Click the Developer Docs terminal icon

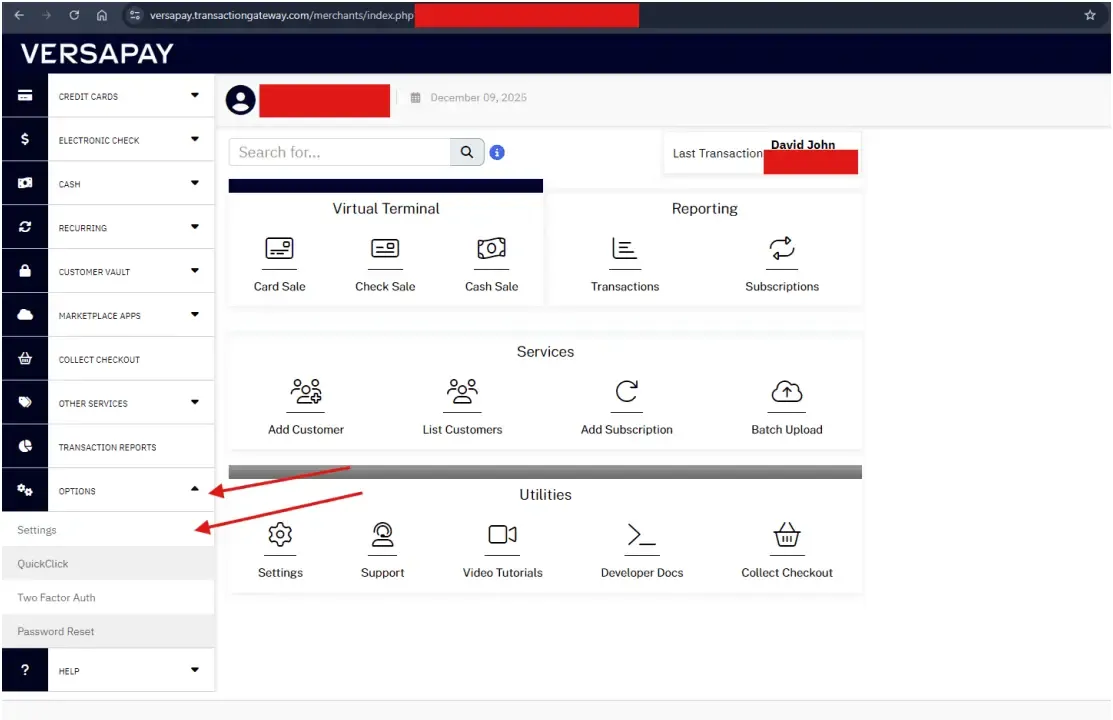tap(641, 536)
